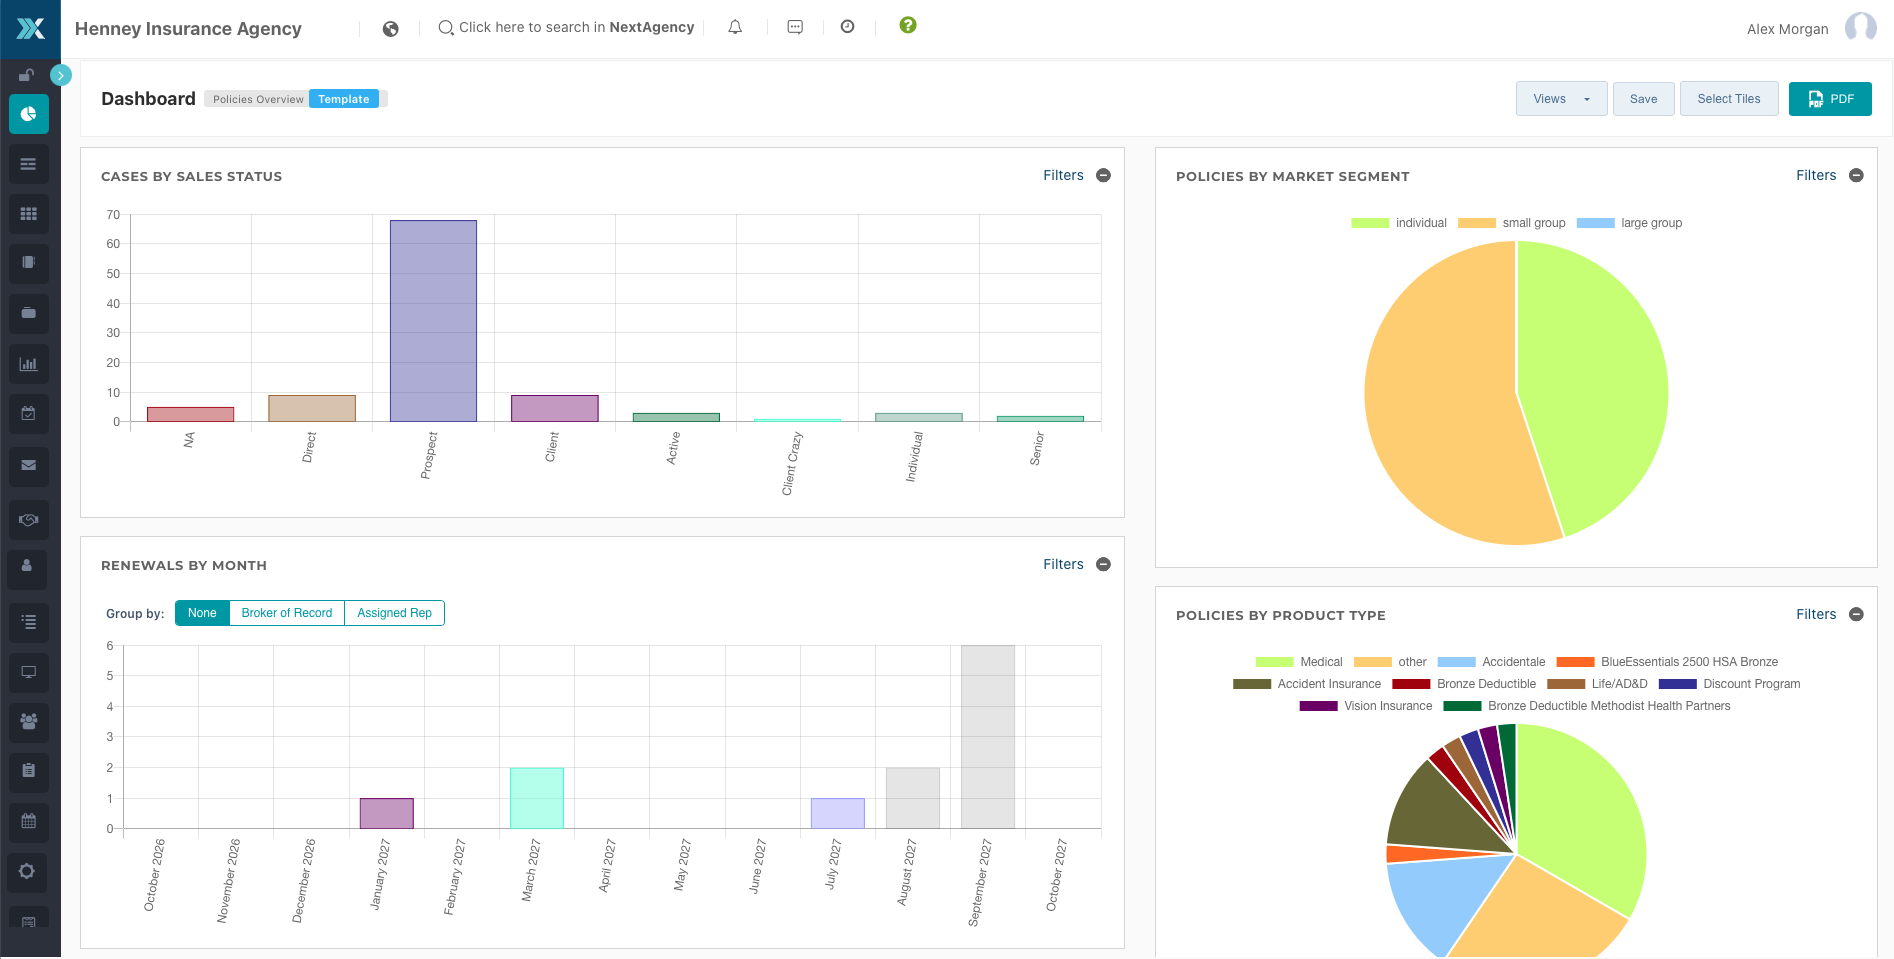Screen dimensions: 1894x959
Task: Open the Views dropdown
Action: pos(1562,99)
